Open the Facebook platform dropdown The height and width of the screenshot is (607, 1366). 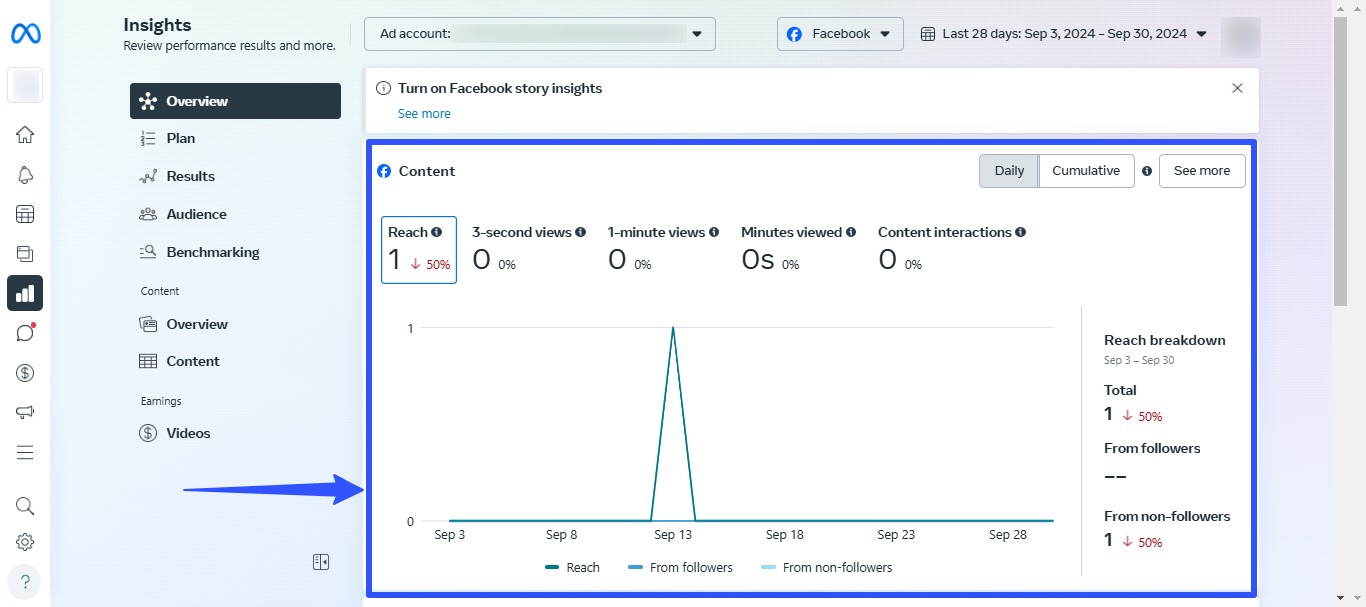840,33
